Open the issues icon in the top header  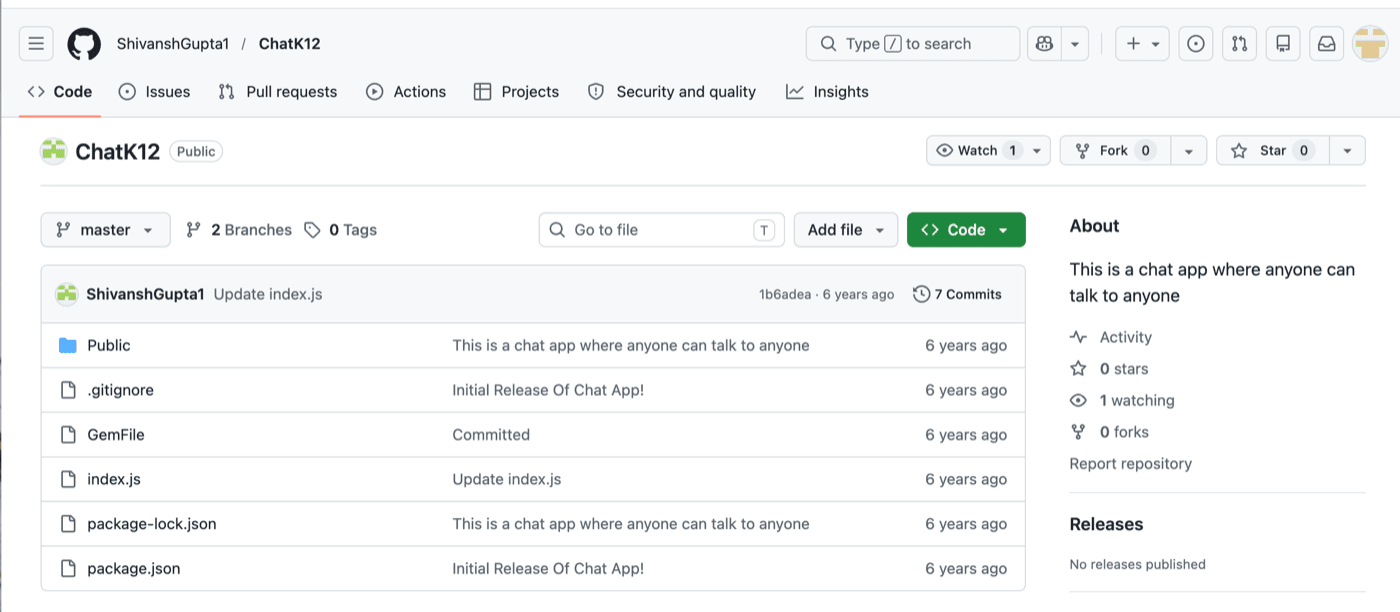pyautogui.click(x=1196, y=44)
